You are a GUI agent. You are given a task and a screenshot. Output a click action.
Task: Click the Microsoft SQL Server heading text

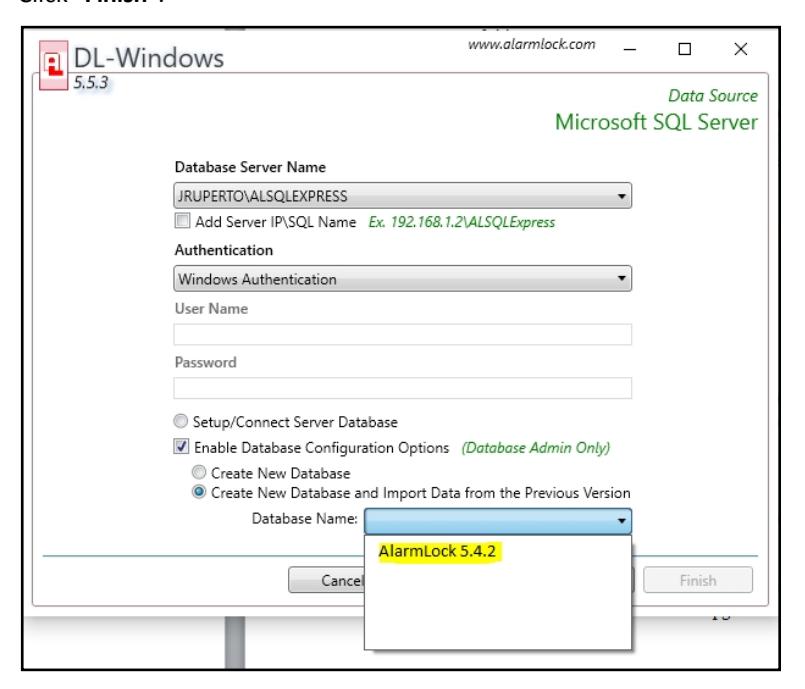(656, 122)
